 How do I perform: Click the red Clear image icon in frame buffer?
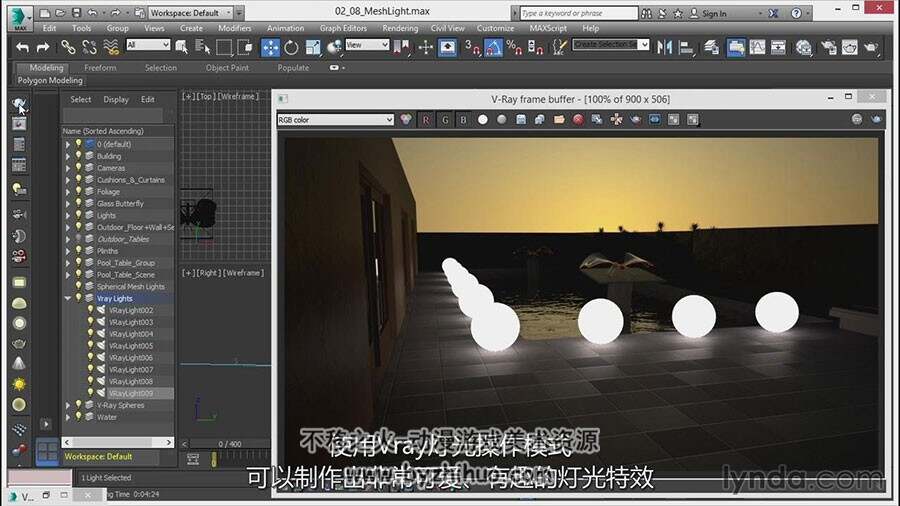[578, 119]
